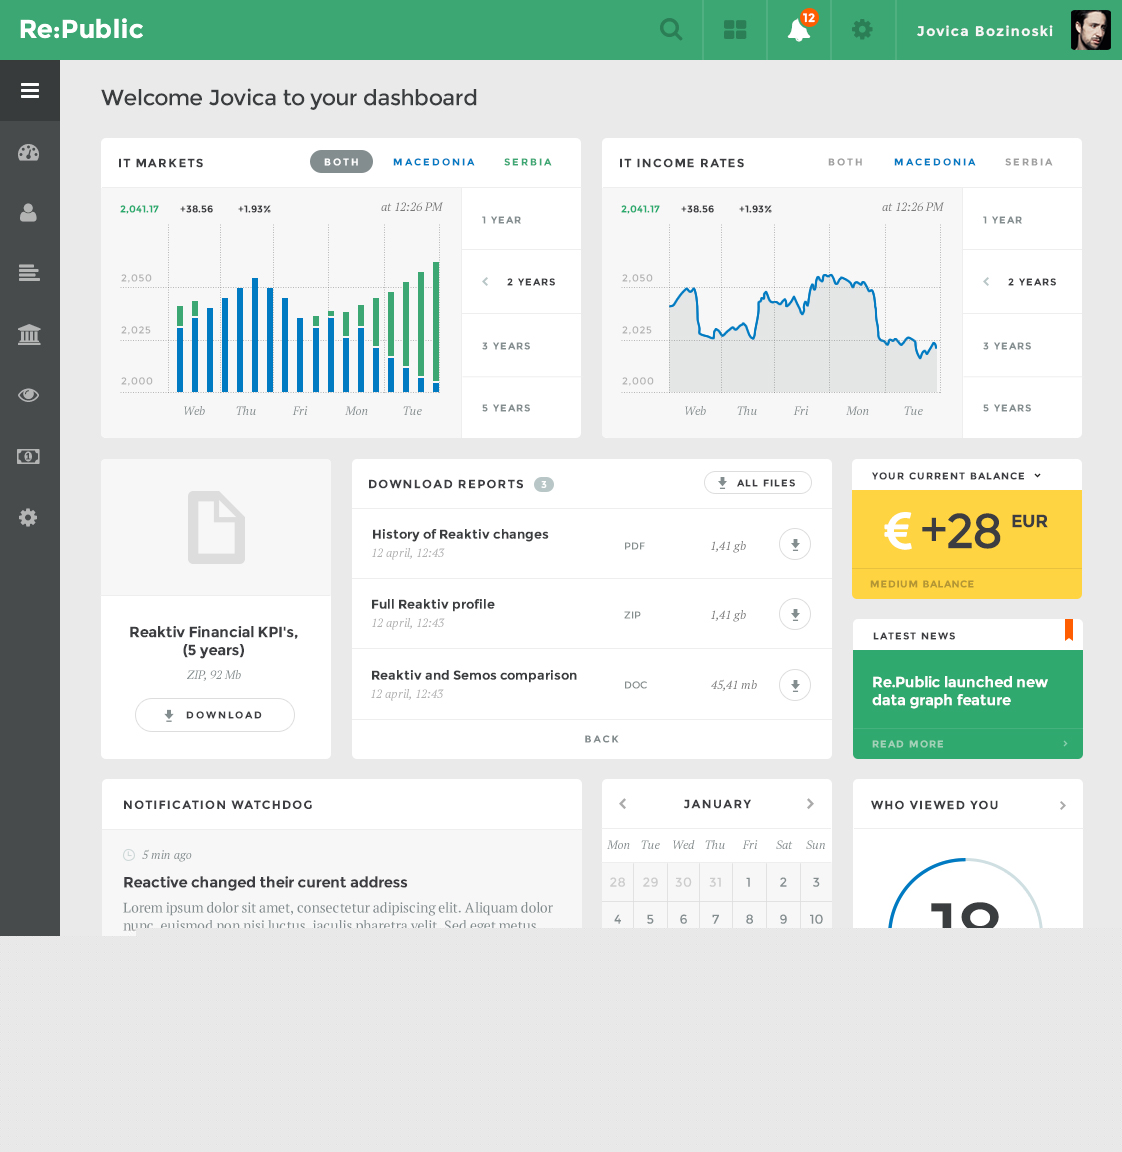The height and width of the screenshot is (1152, 1122).
Task: Expand the Who Viewed You panel arrow
Action: (x=1062, y=805)
